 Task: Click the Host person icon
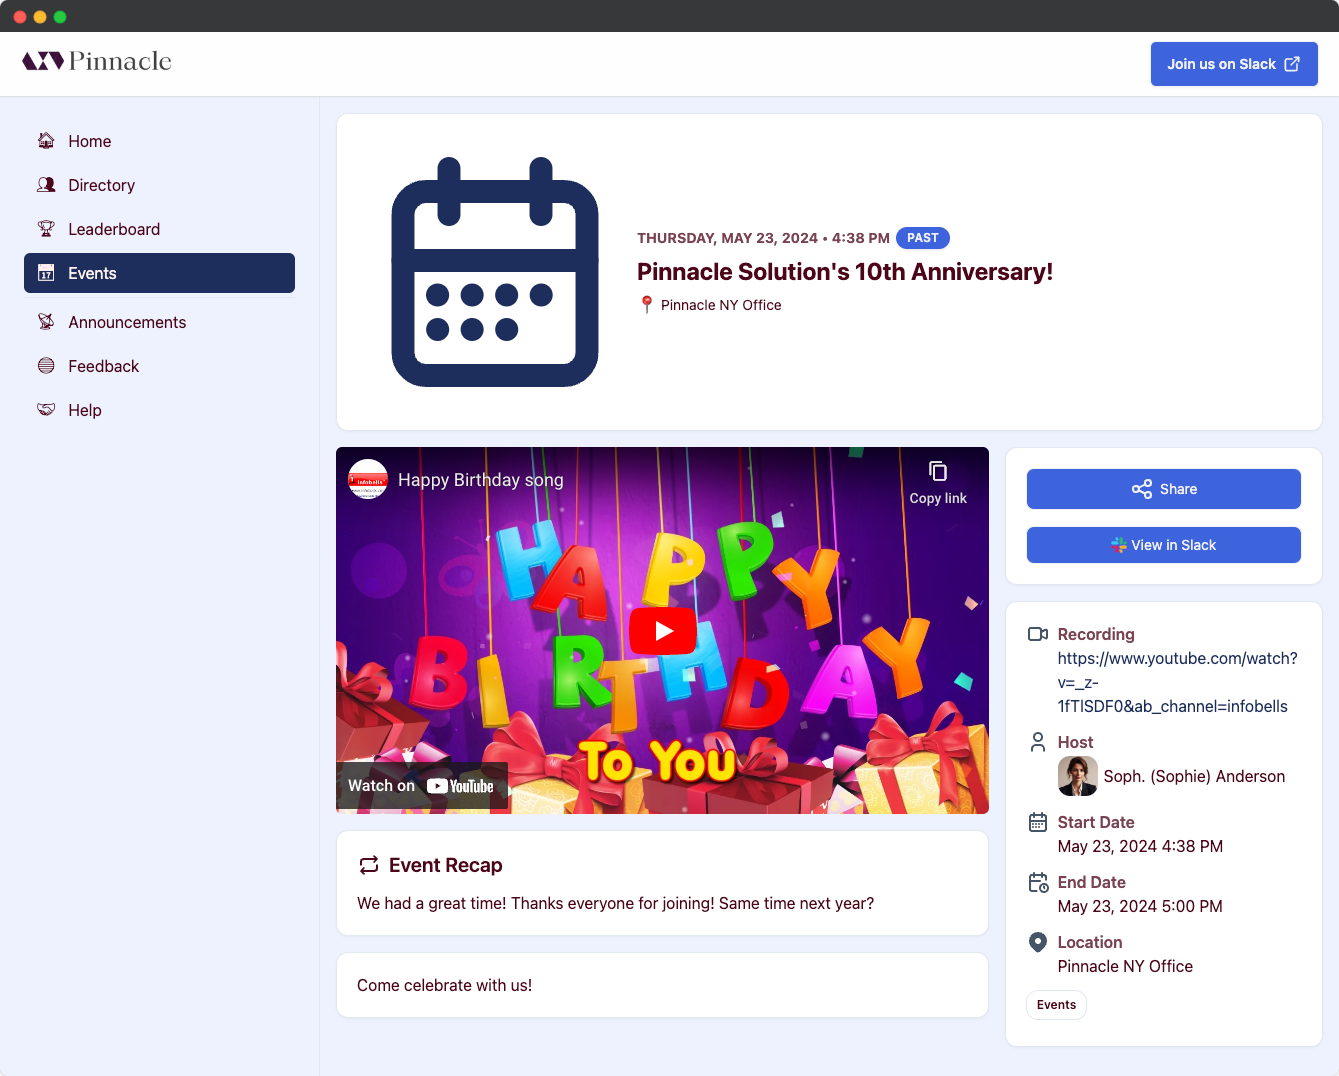[x=1038, y=742]
